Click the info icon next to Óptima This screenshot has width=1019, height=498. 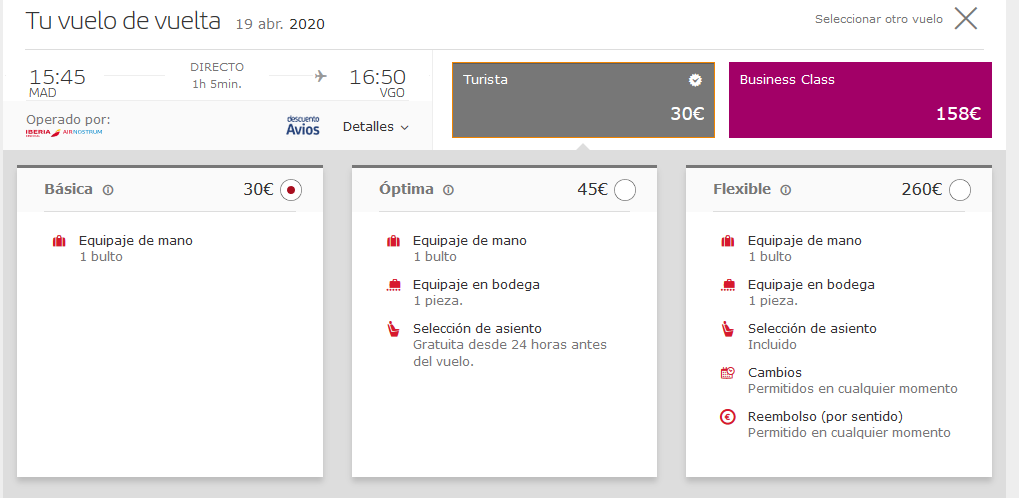click(449, 190)
